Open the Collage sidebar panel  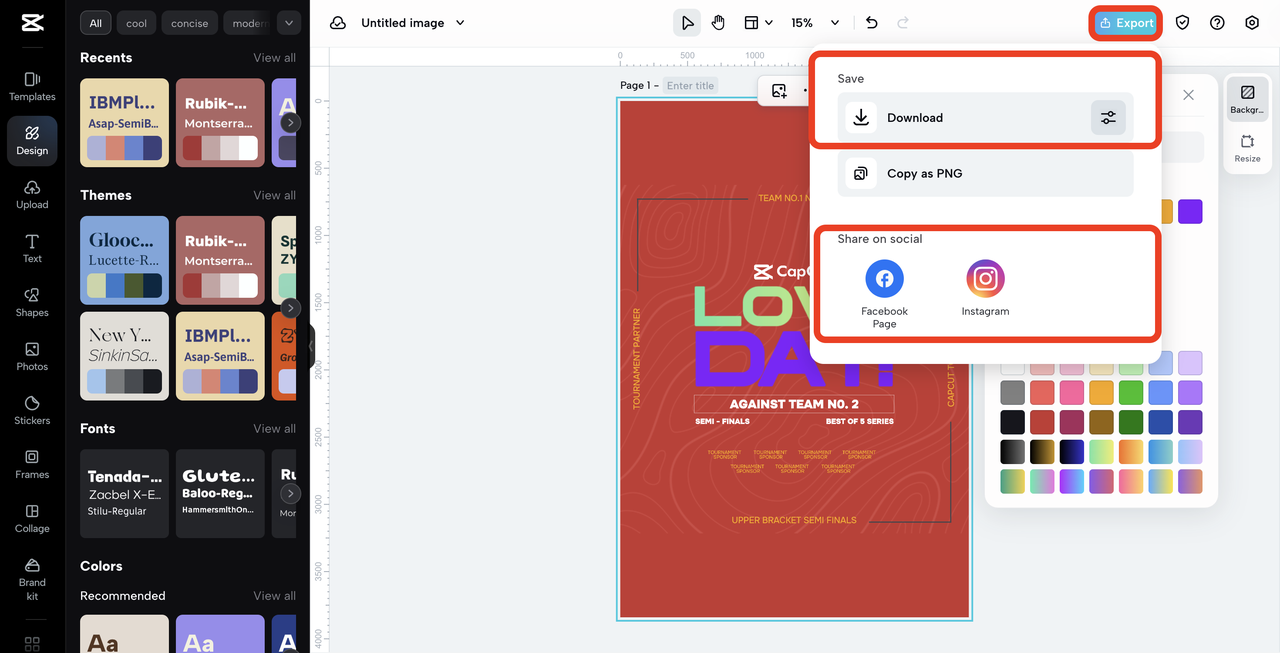click(x=32, y=518)
